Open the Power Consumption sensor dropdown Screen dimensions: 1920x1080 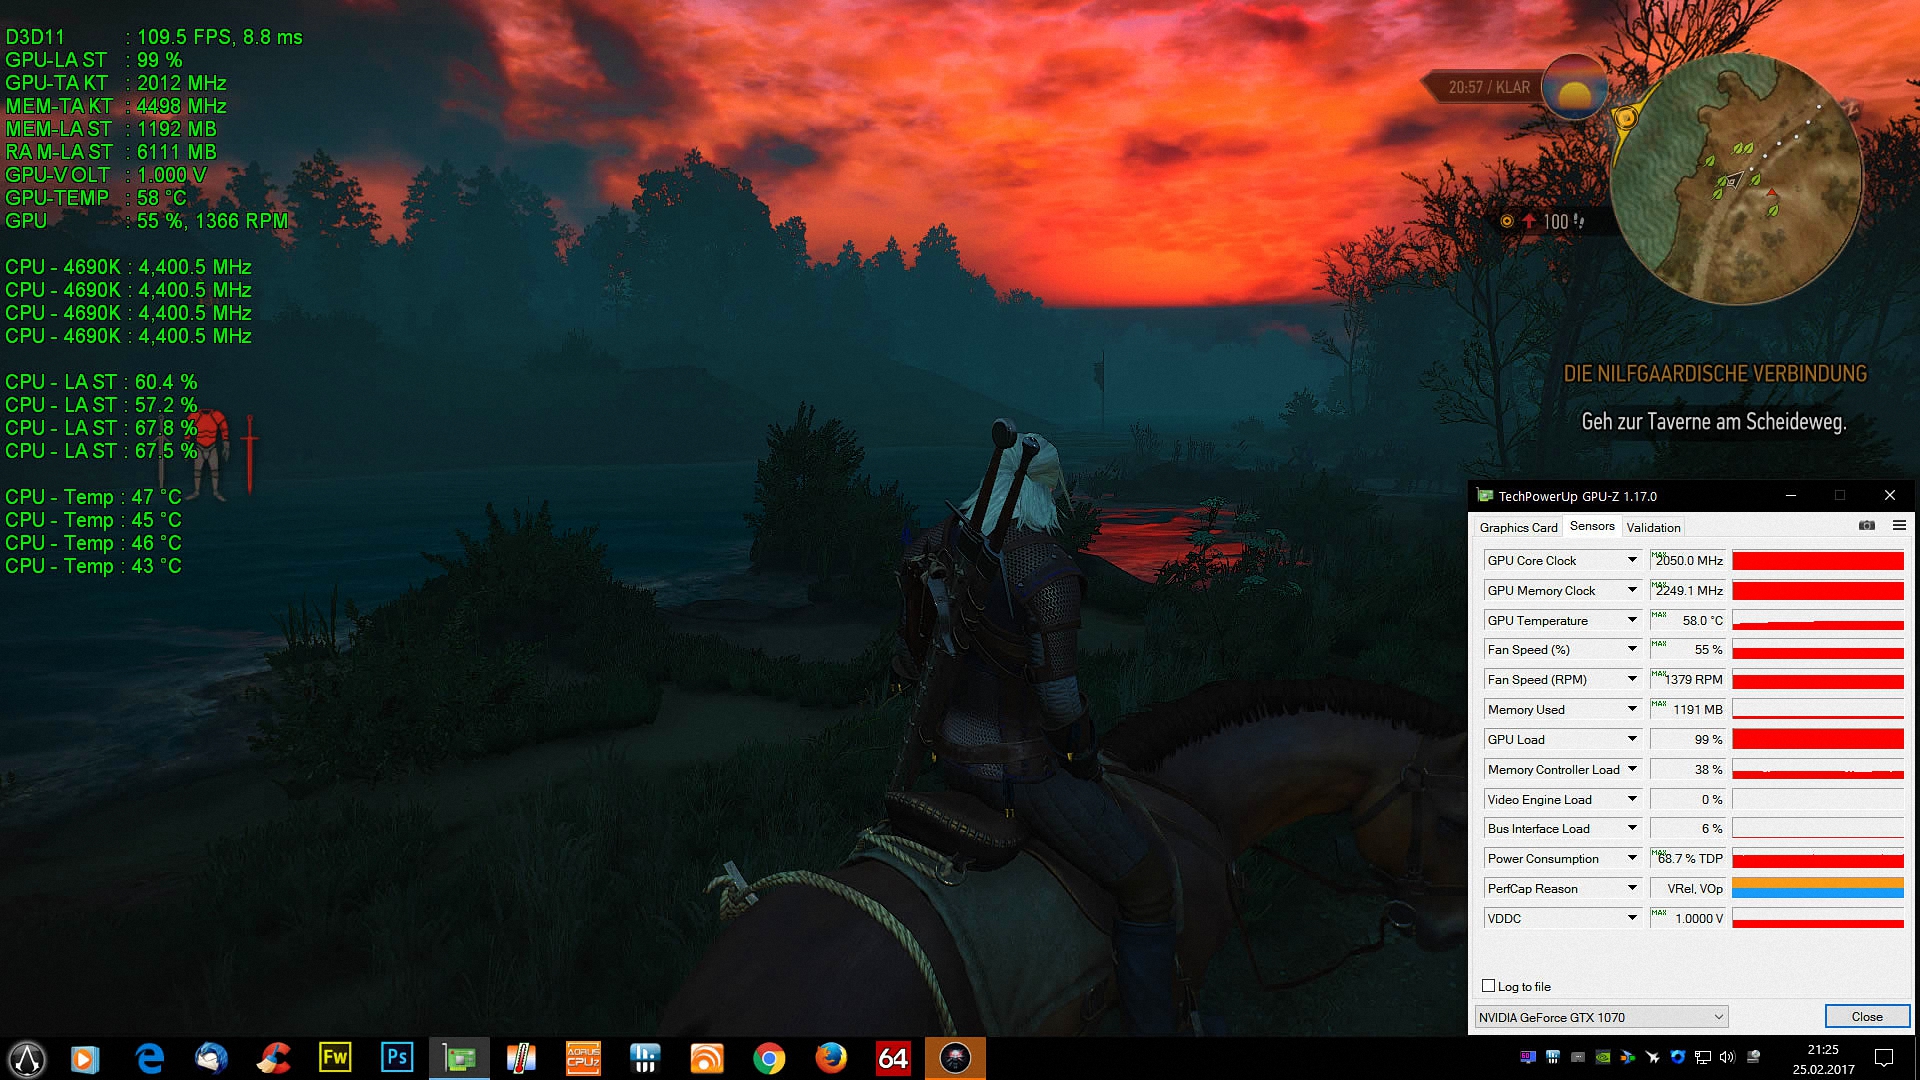click(1632, 859)
